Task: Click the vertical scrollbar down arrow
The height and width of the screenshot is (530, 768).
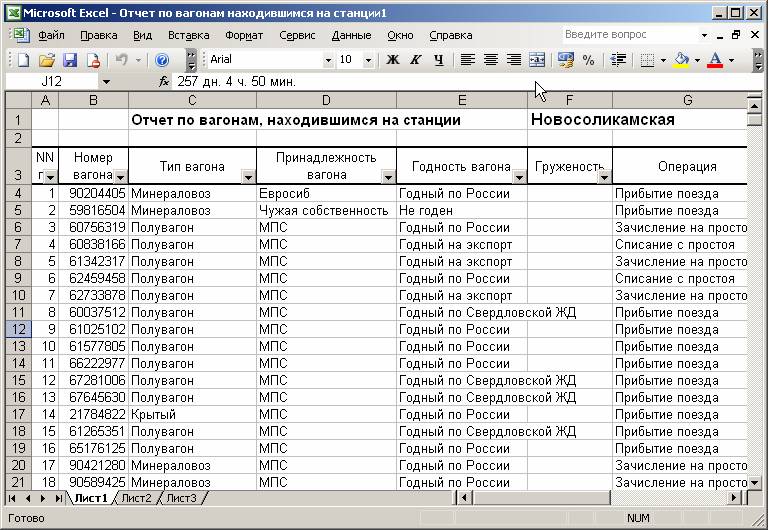Action: tap(754, 482)
